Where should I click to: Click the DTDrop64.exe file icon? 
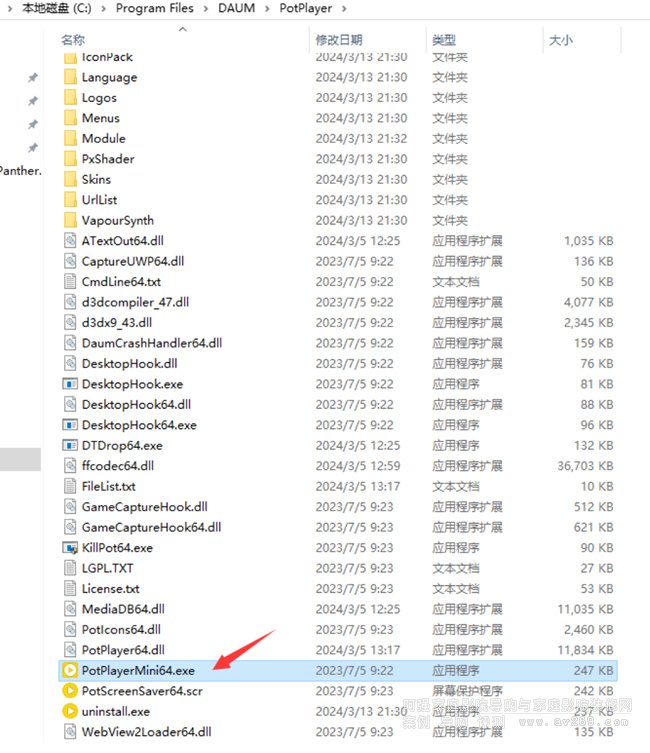pyautogui.click(x=70, y=446)
